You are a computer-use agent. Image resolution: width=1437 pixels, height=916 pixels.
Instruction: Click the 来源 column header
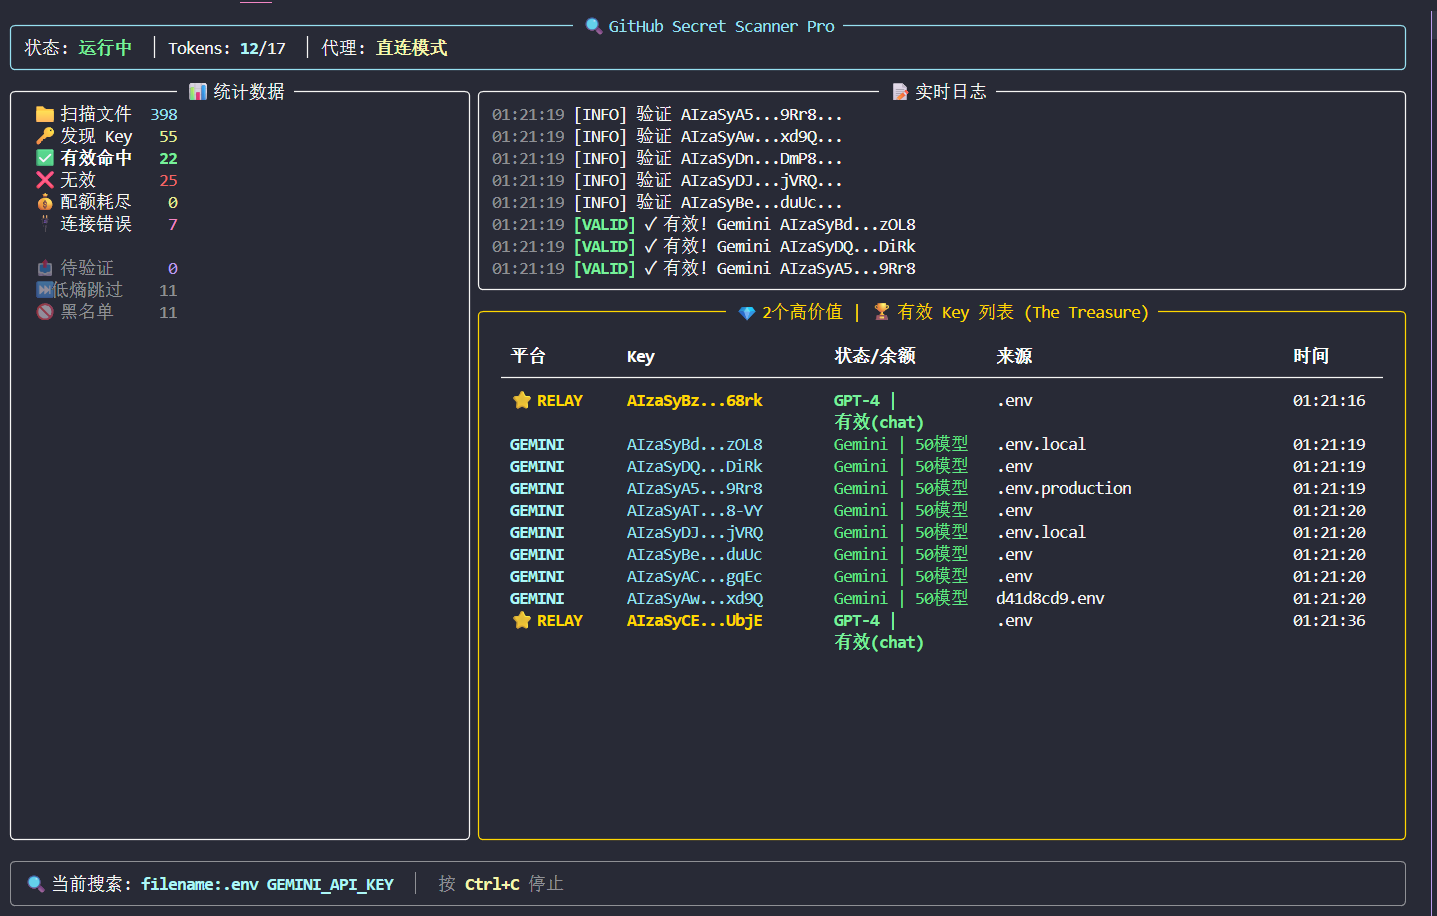point(1014,356)
